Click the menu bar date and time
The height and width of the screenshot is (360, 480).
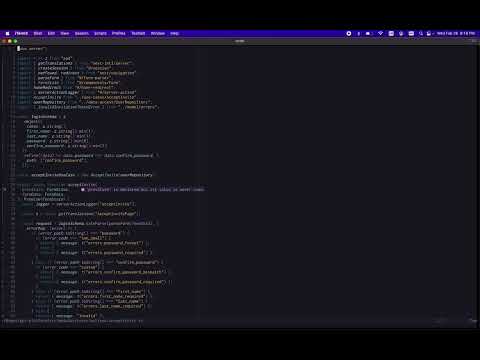456,33
